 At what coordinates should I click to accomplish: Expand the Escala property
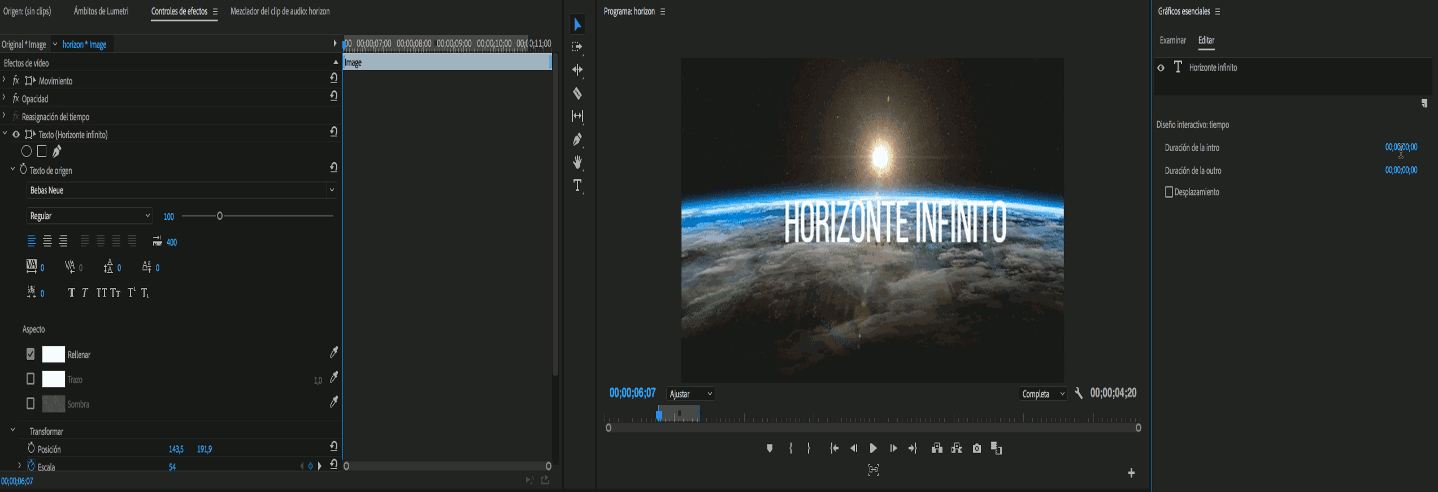pos(19,466)
